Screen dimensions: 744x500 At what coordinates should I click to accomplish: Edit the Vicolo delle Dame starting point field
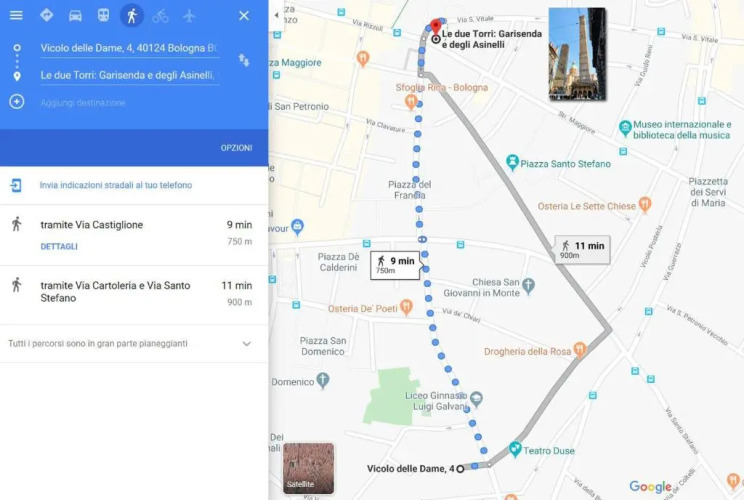[x=130, y=48]
